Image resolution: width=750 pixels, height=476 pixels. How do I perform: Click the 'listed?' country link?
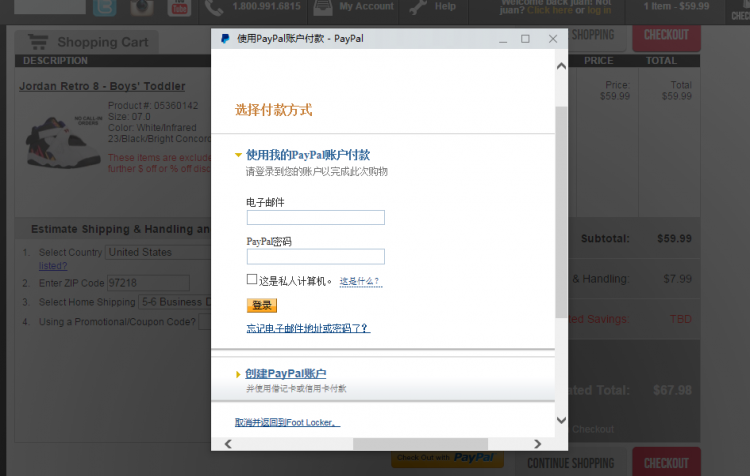(x=53, y=266)
